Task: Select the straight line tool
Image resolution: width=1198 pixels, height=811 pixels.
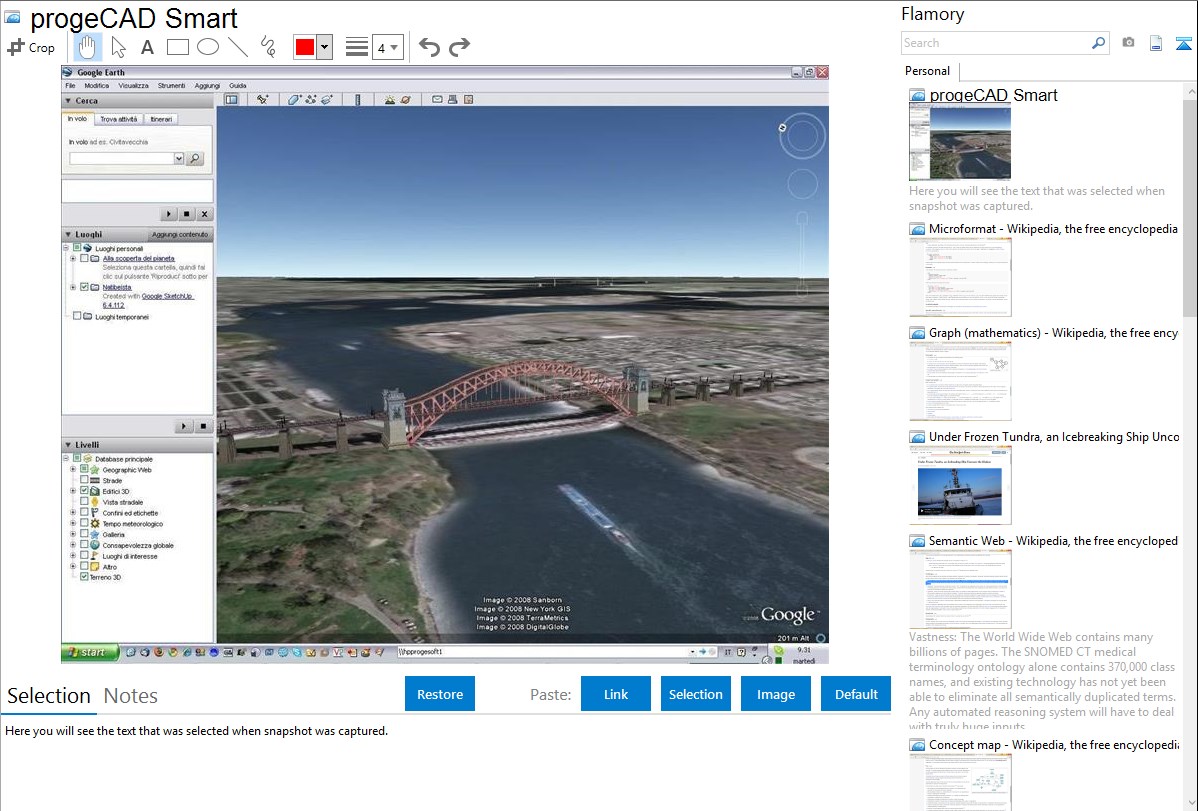Action: tap(237, 47)
